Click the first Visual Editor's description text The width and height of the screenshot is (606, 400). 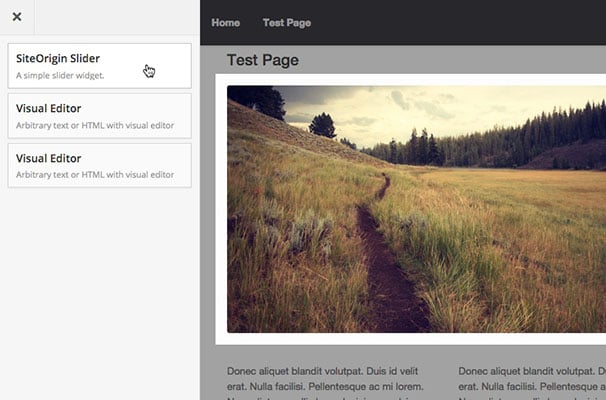[x=95, y=125]
